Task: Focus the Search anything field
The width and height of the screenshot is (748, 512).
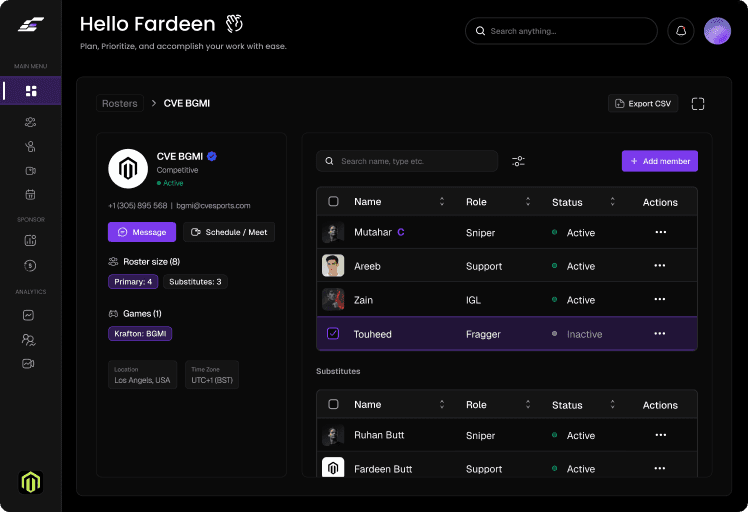Action: (561, 31)
